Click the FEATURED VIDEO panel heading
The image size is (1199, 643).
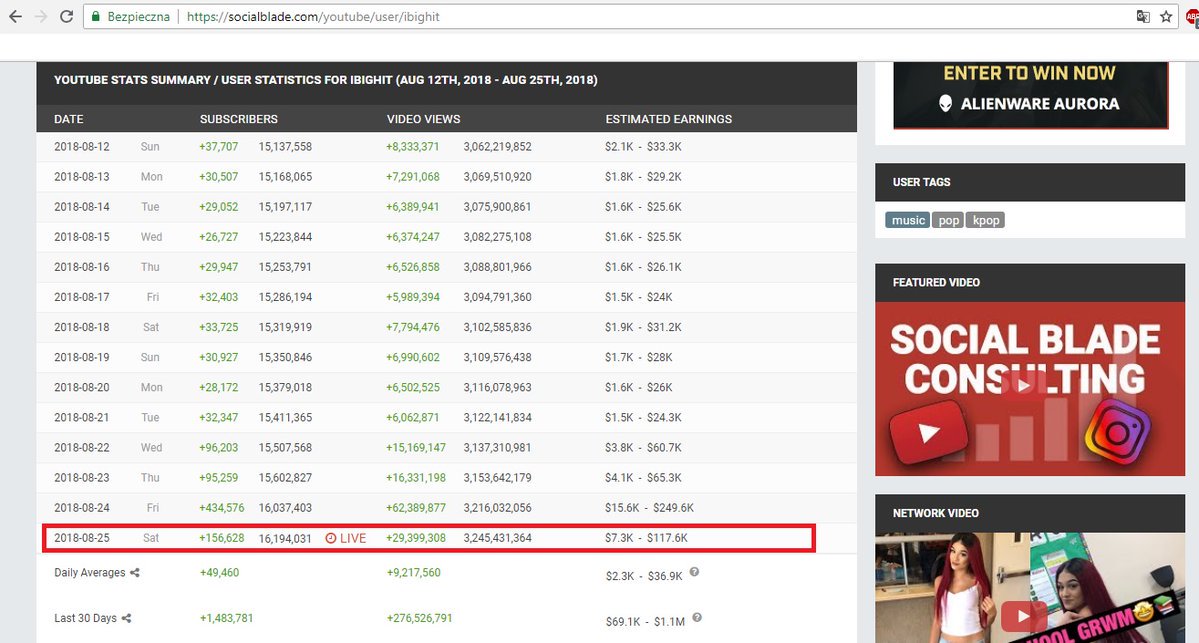point(936,282)
